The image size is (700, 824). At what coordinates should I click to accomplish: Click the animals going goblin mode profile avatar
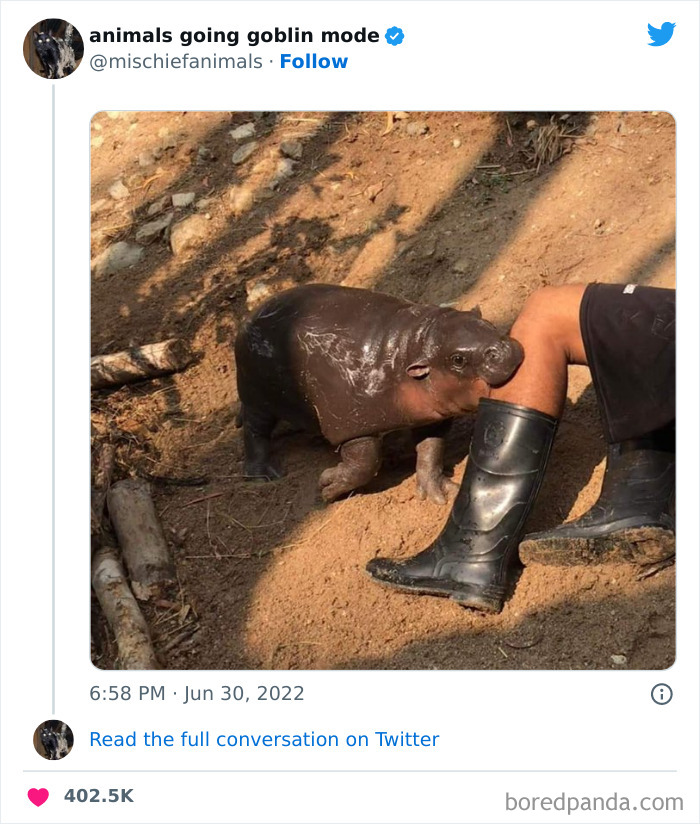53,48
